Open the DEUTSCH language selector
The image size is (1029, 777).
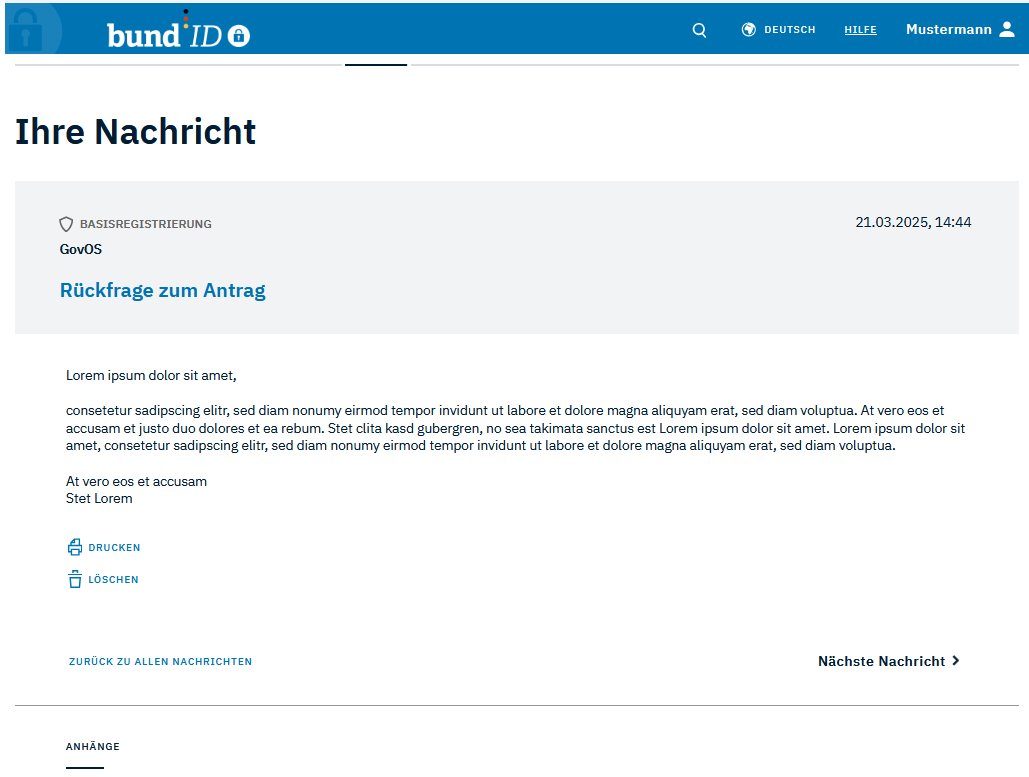click(789, 30)
